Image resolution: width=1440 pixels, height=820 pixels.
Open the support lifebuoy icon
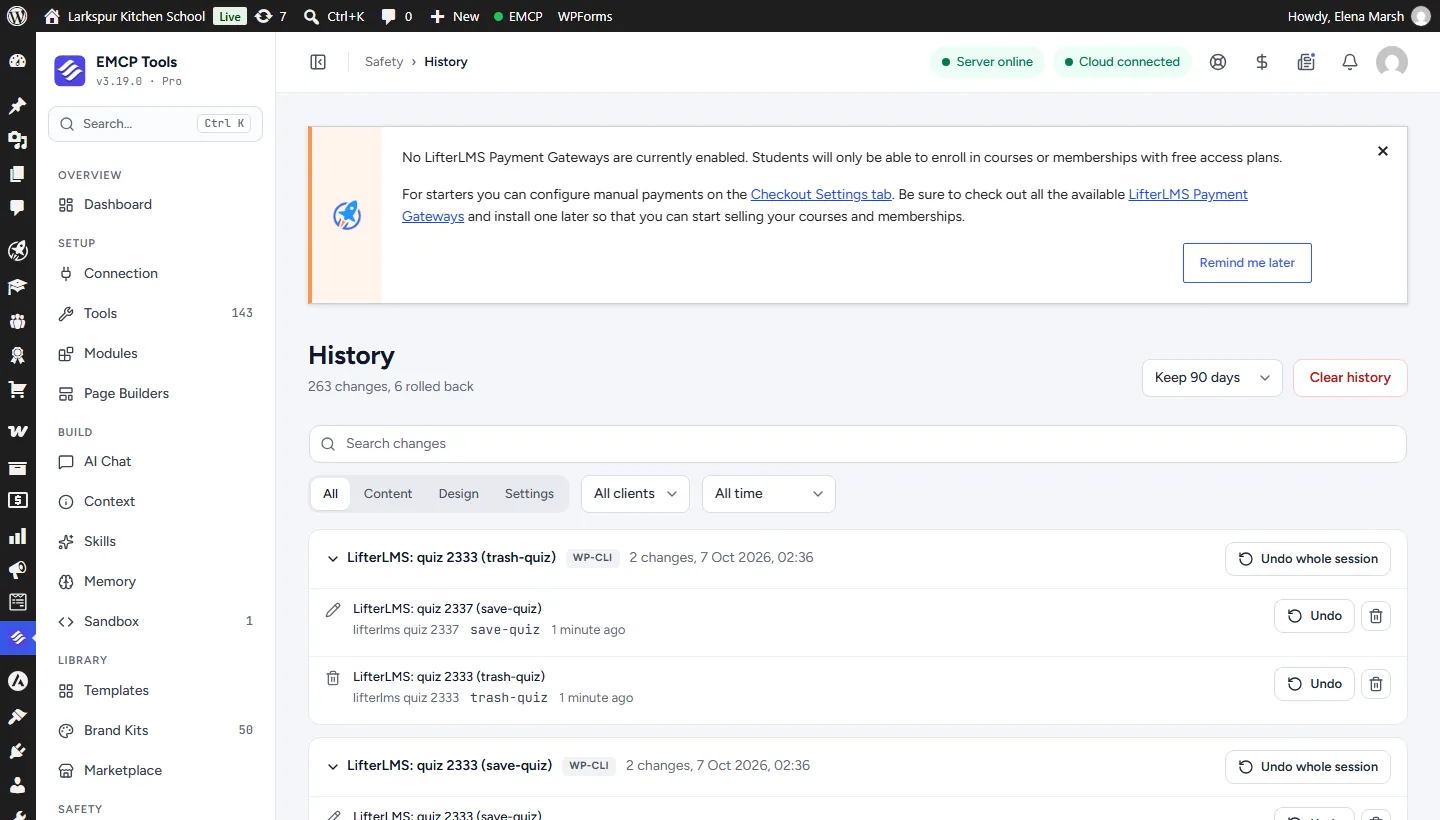click(x=1217, y=62)
